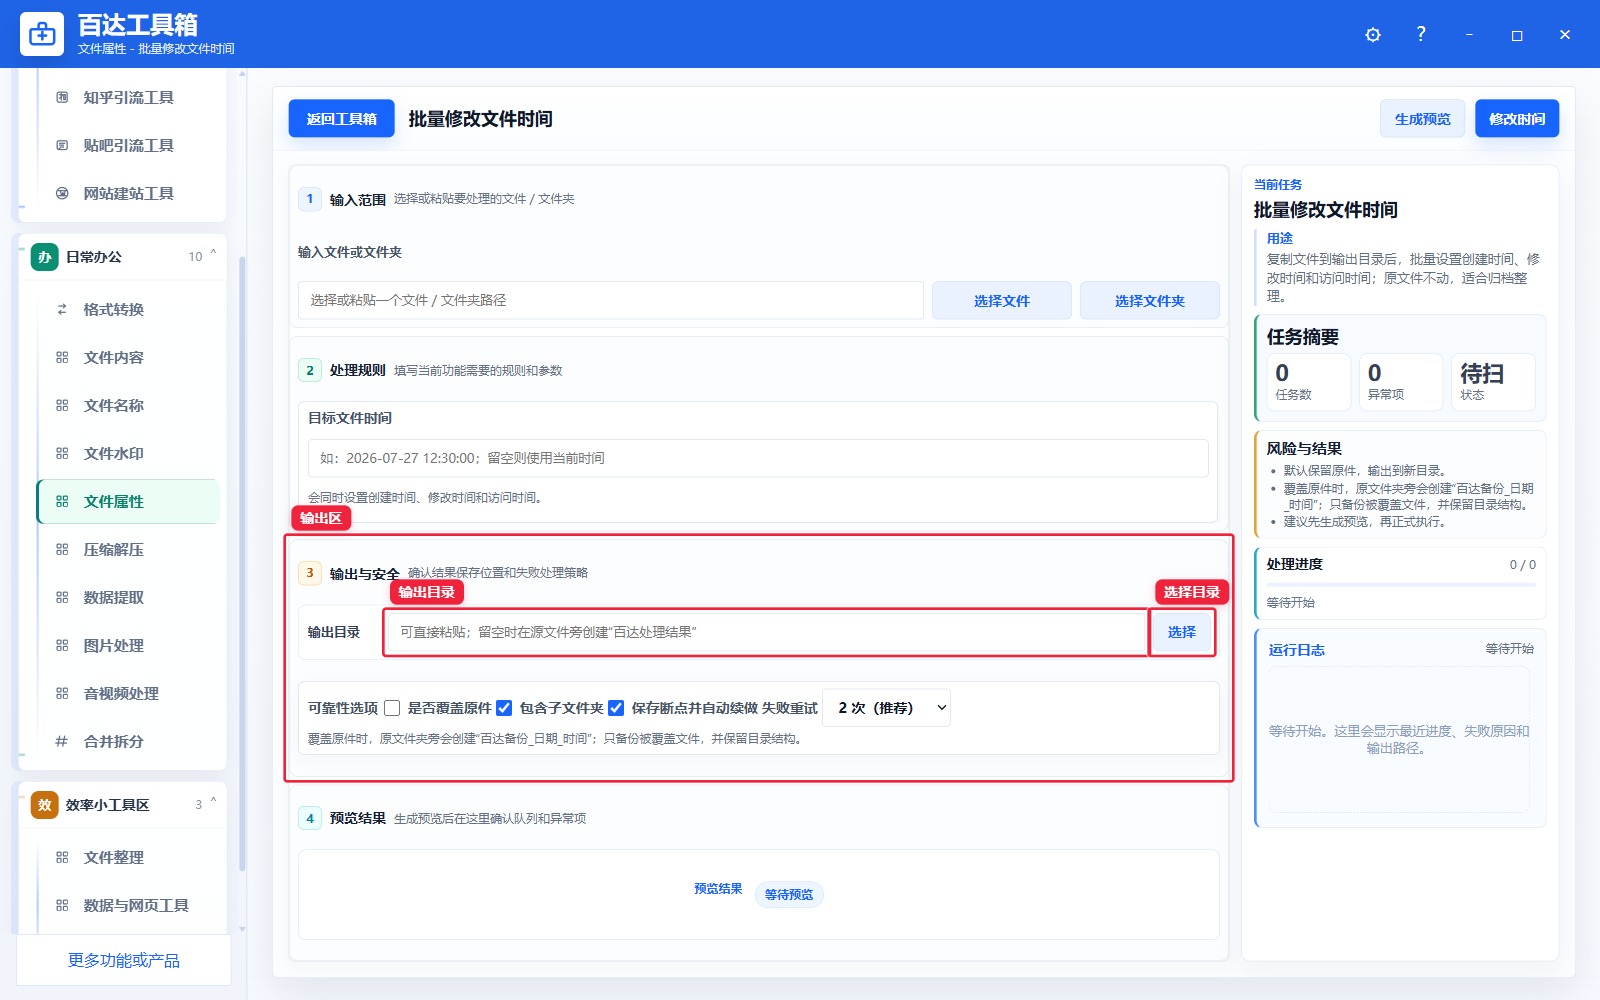Click the 选择文件 button
1600x1000 pixels.
tap(1002, 300)
